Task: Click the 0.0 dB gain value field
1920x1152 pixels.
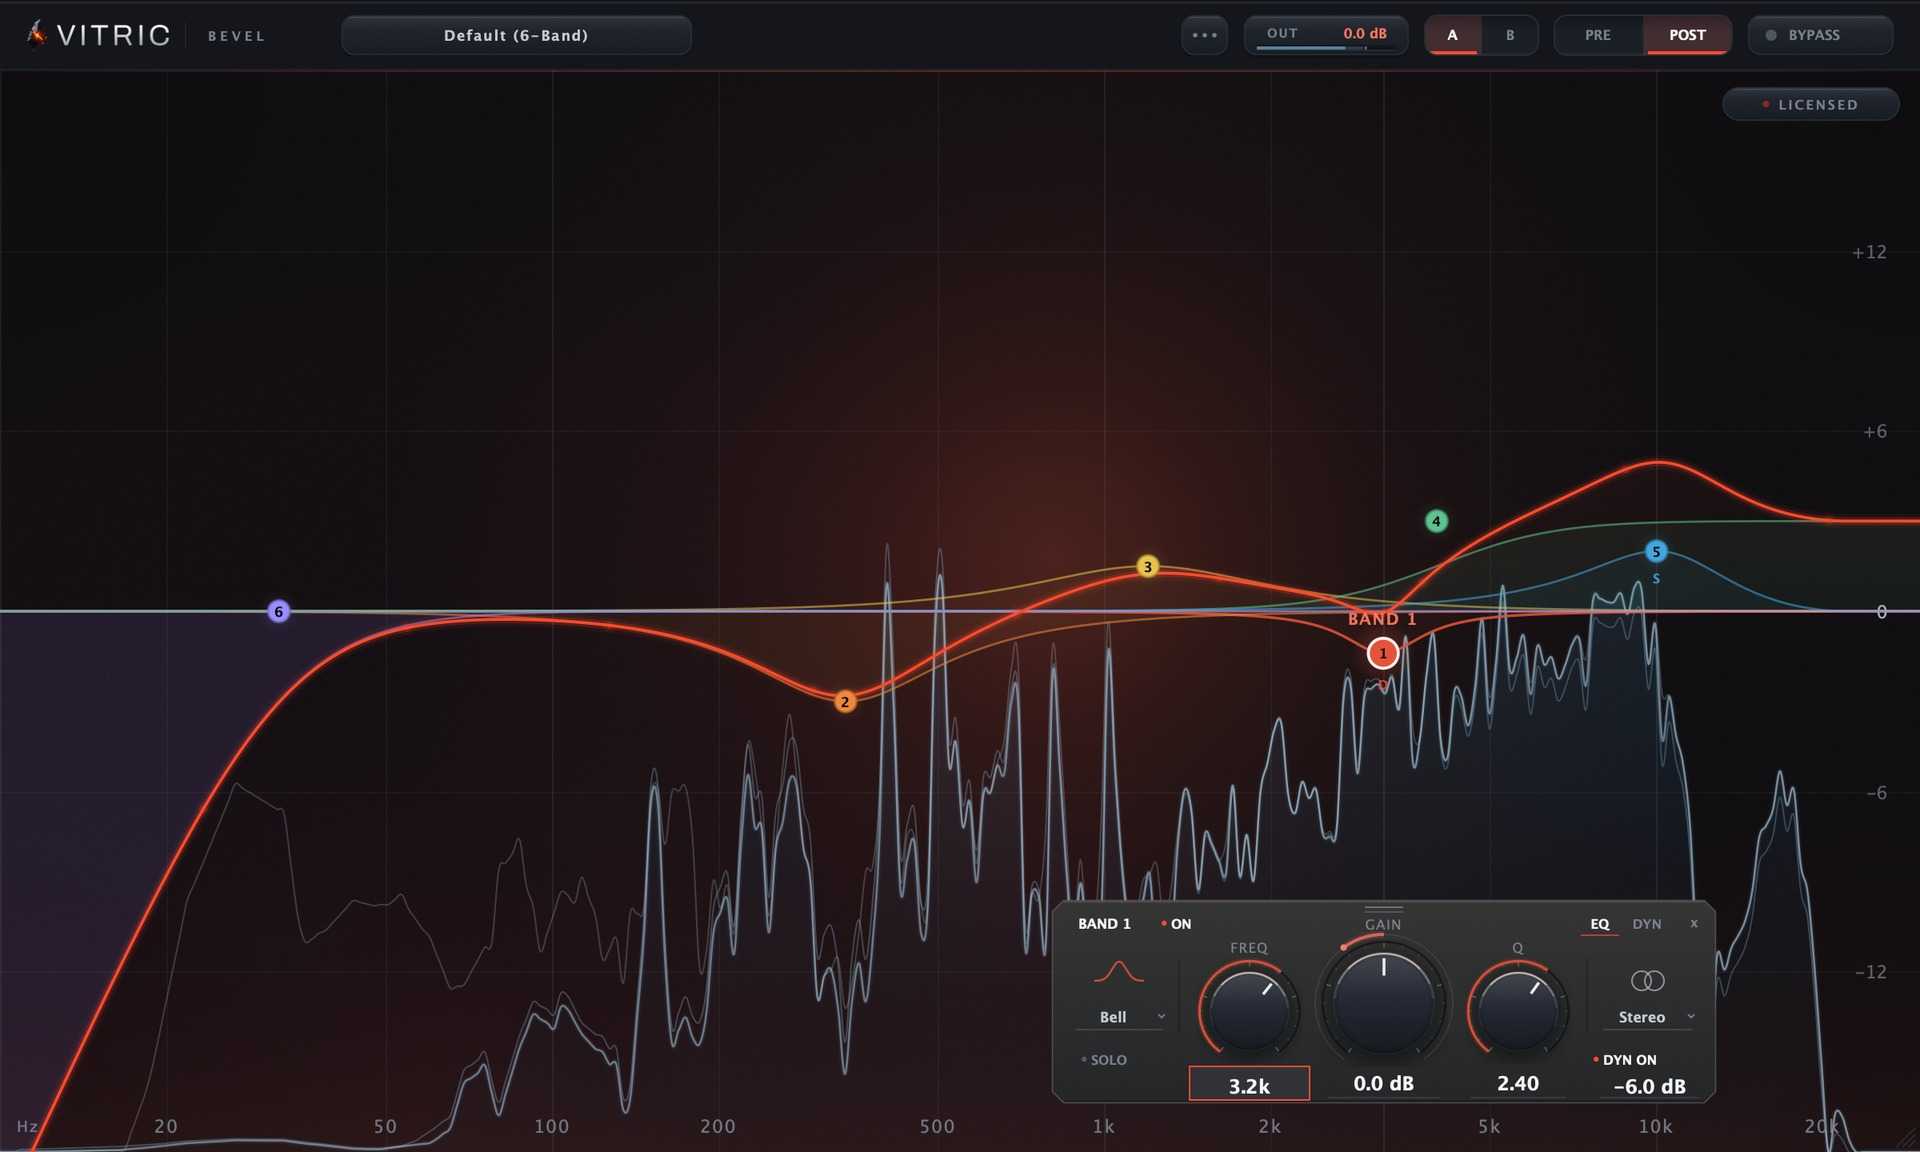Action: (x=1383, y=1083)
